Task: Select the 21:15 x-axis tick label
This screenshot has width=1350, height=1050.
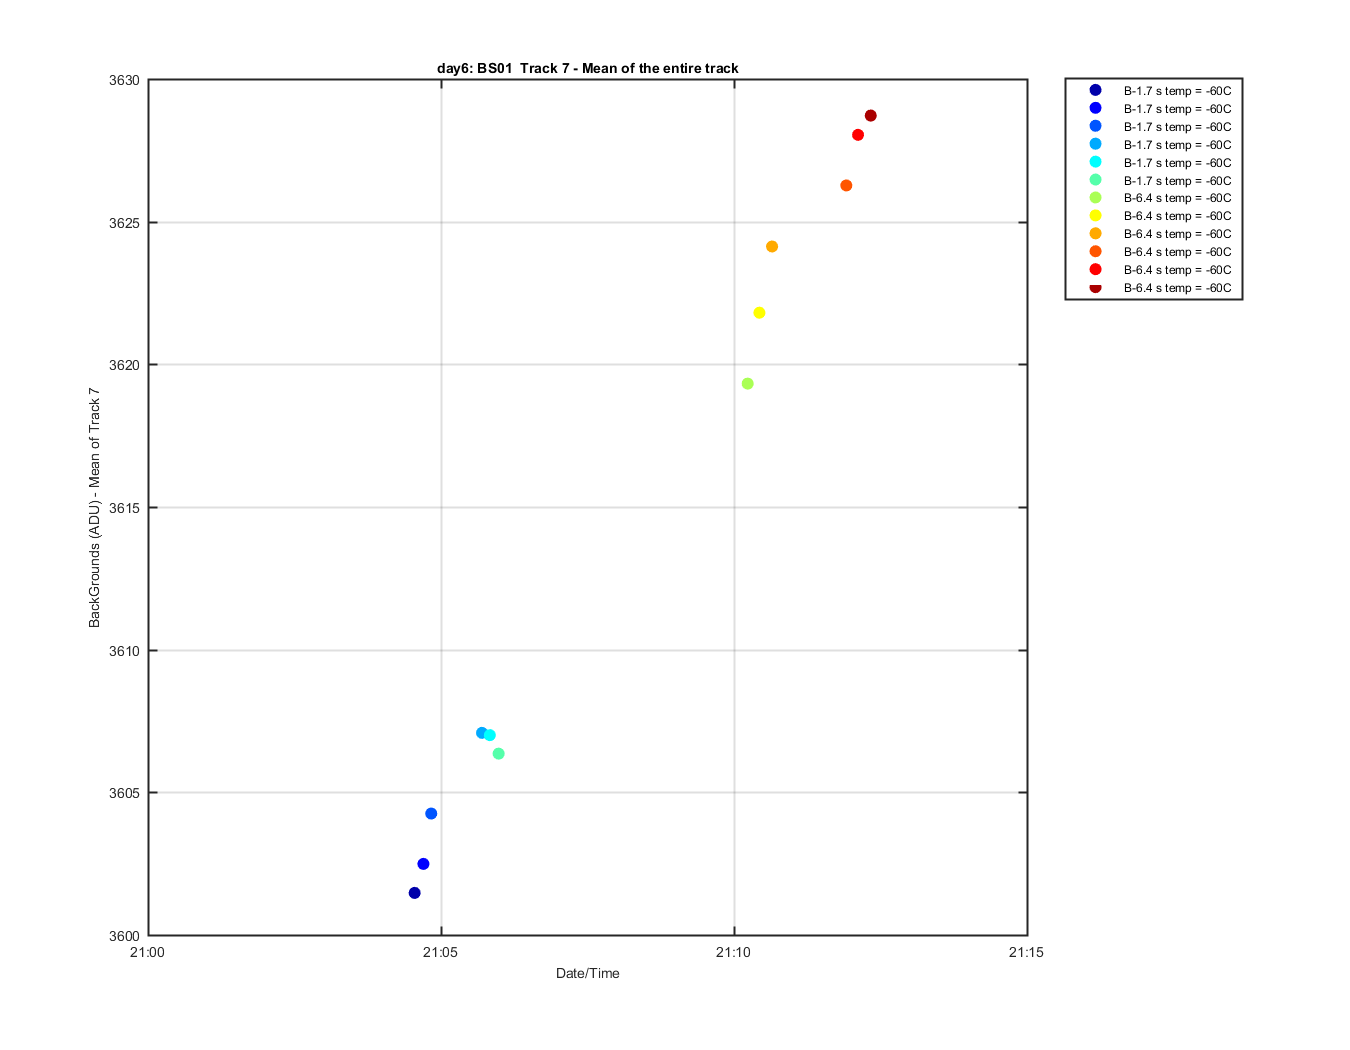Action: (x=1027, y=952)
